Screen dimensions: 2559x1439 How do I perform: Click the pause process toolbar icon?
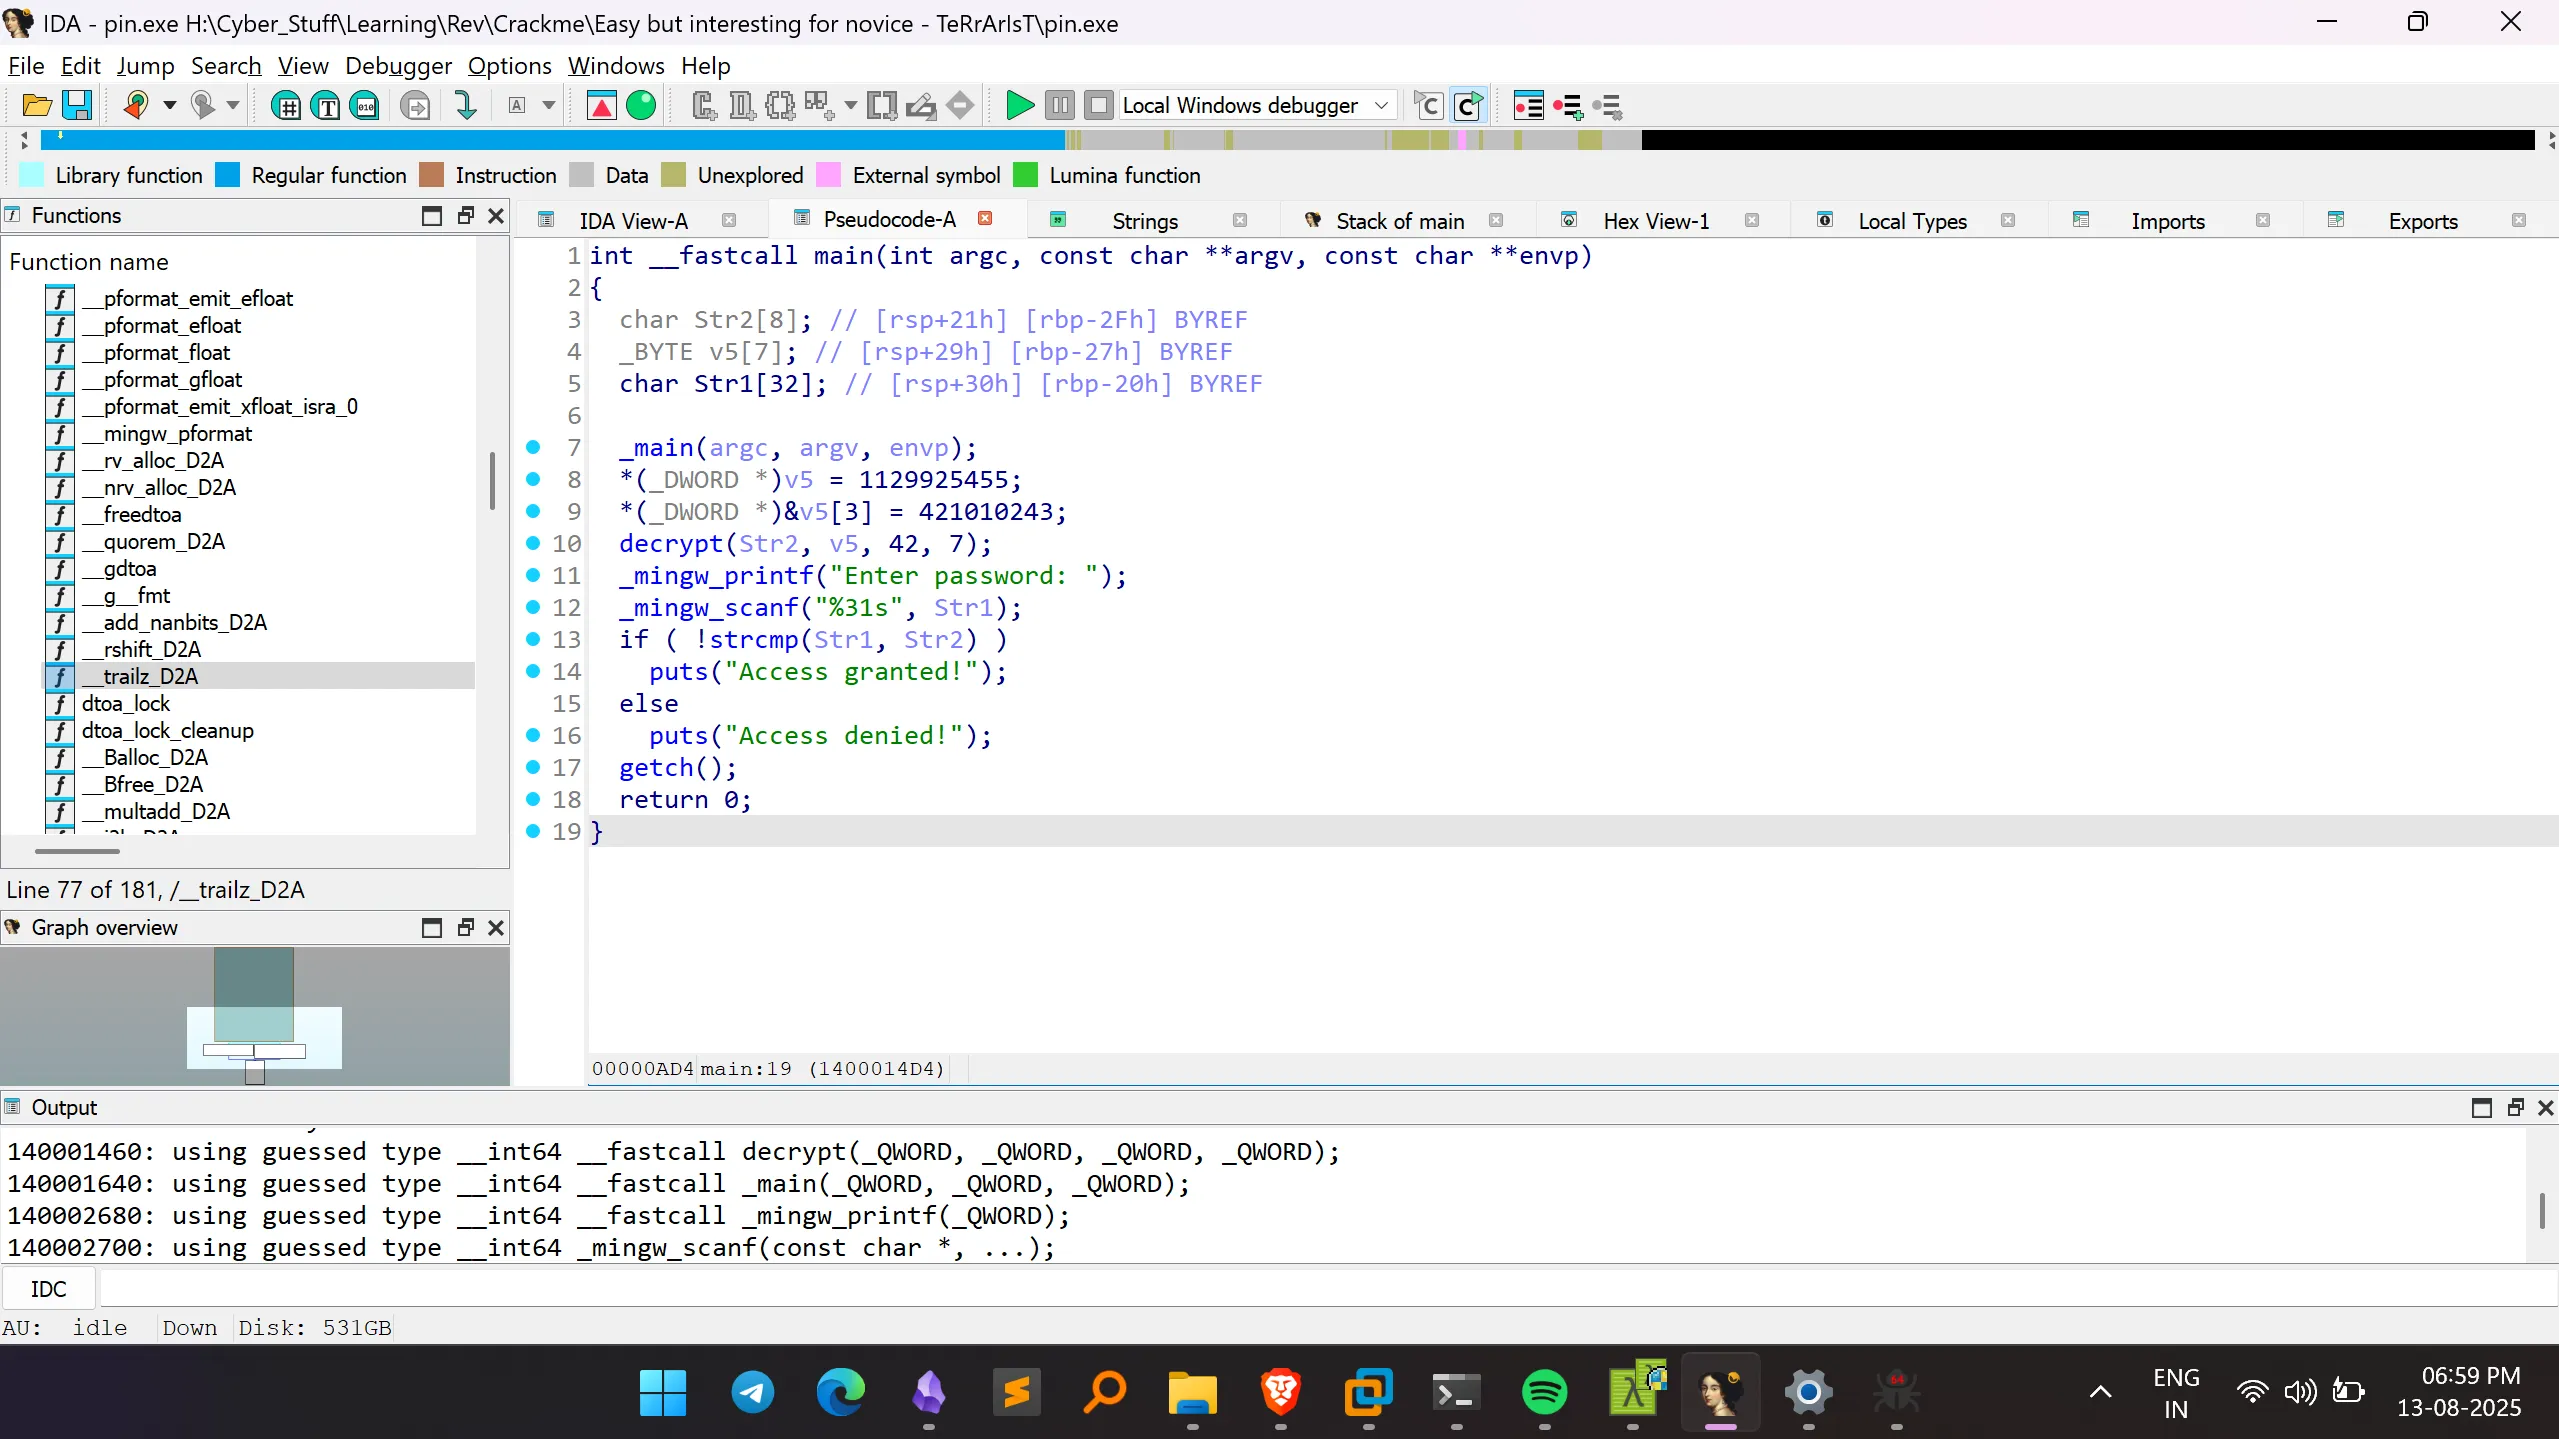point(1060,105)
